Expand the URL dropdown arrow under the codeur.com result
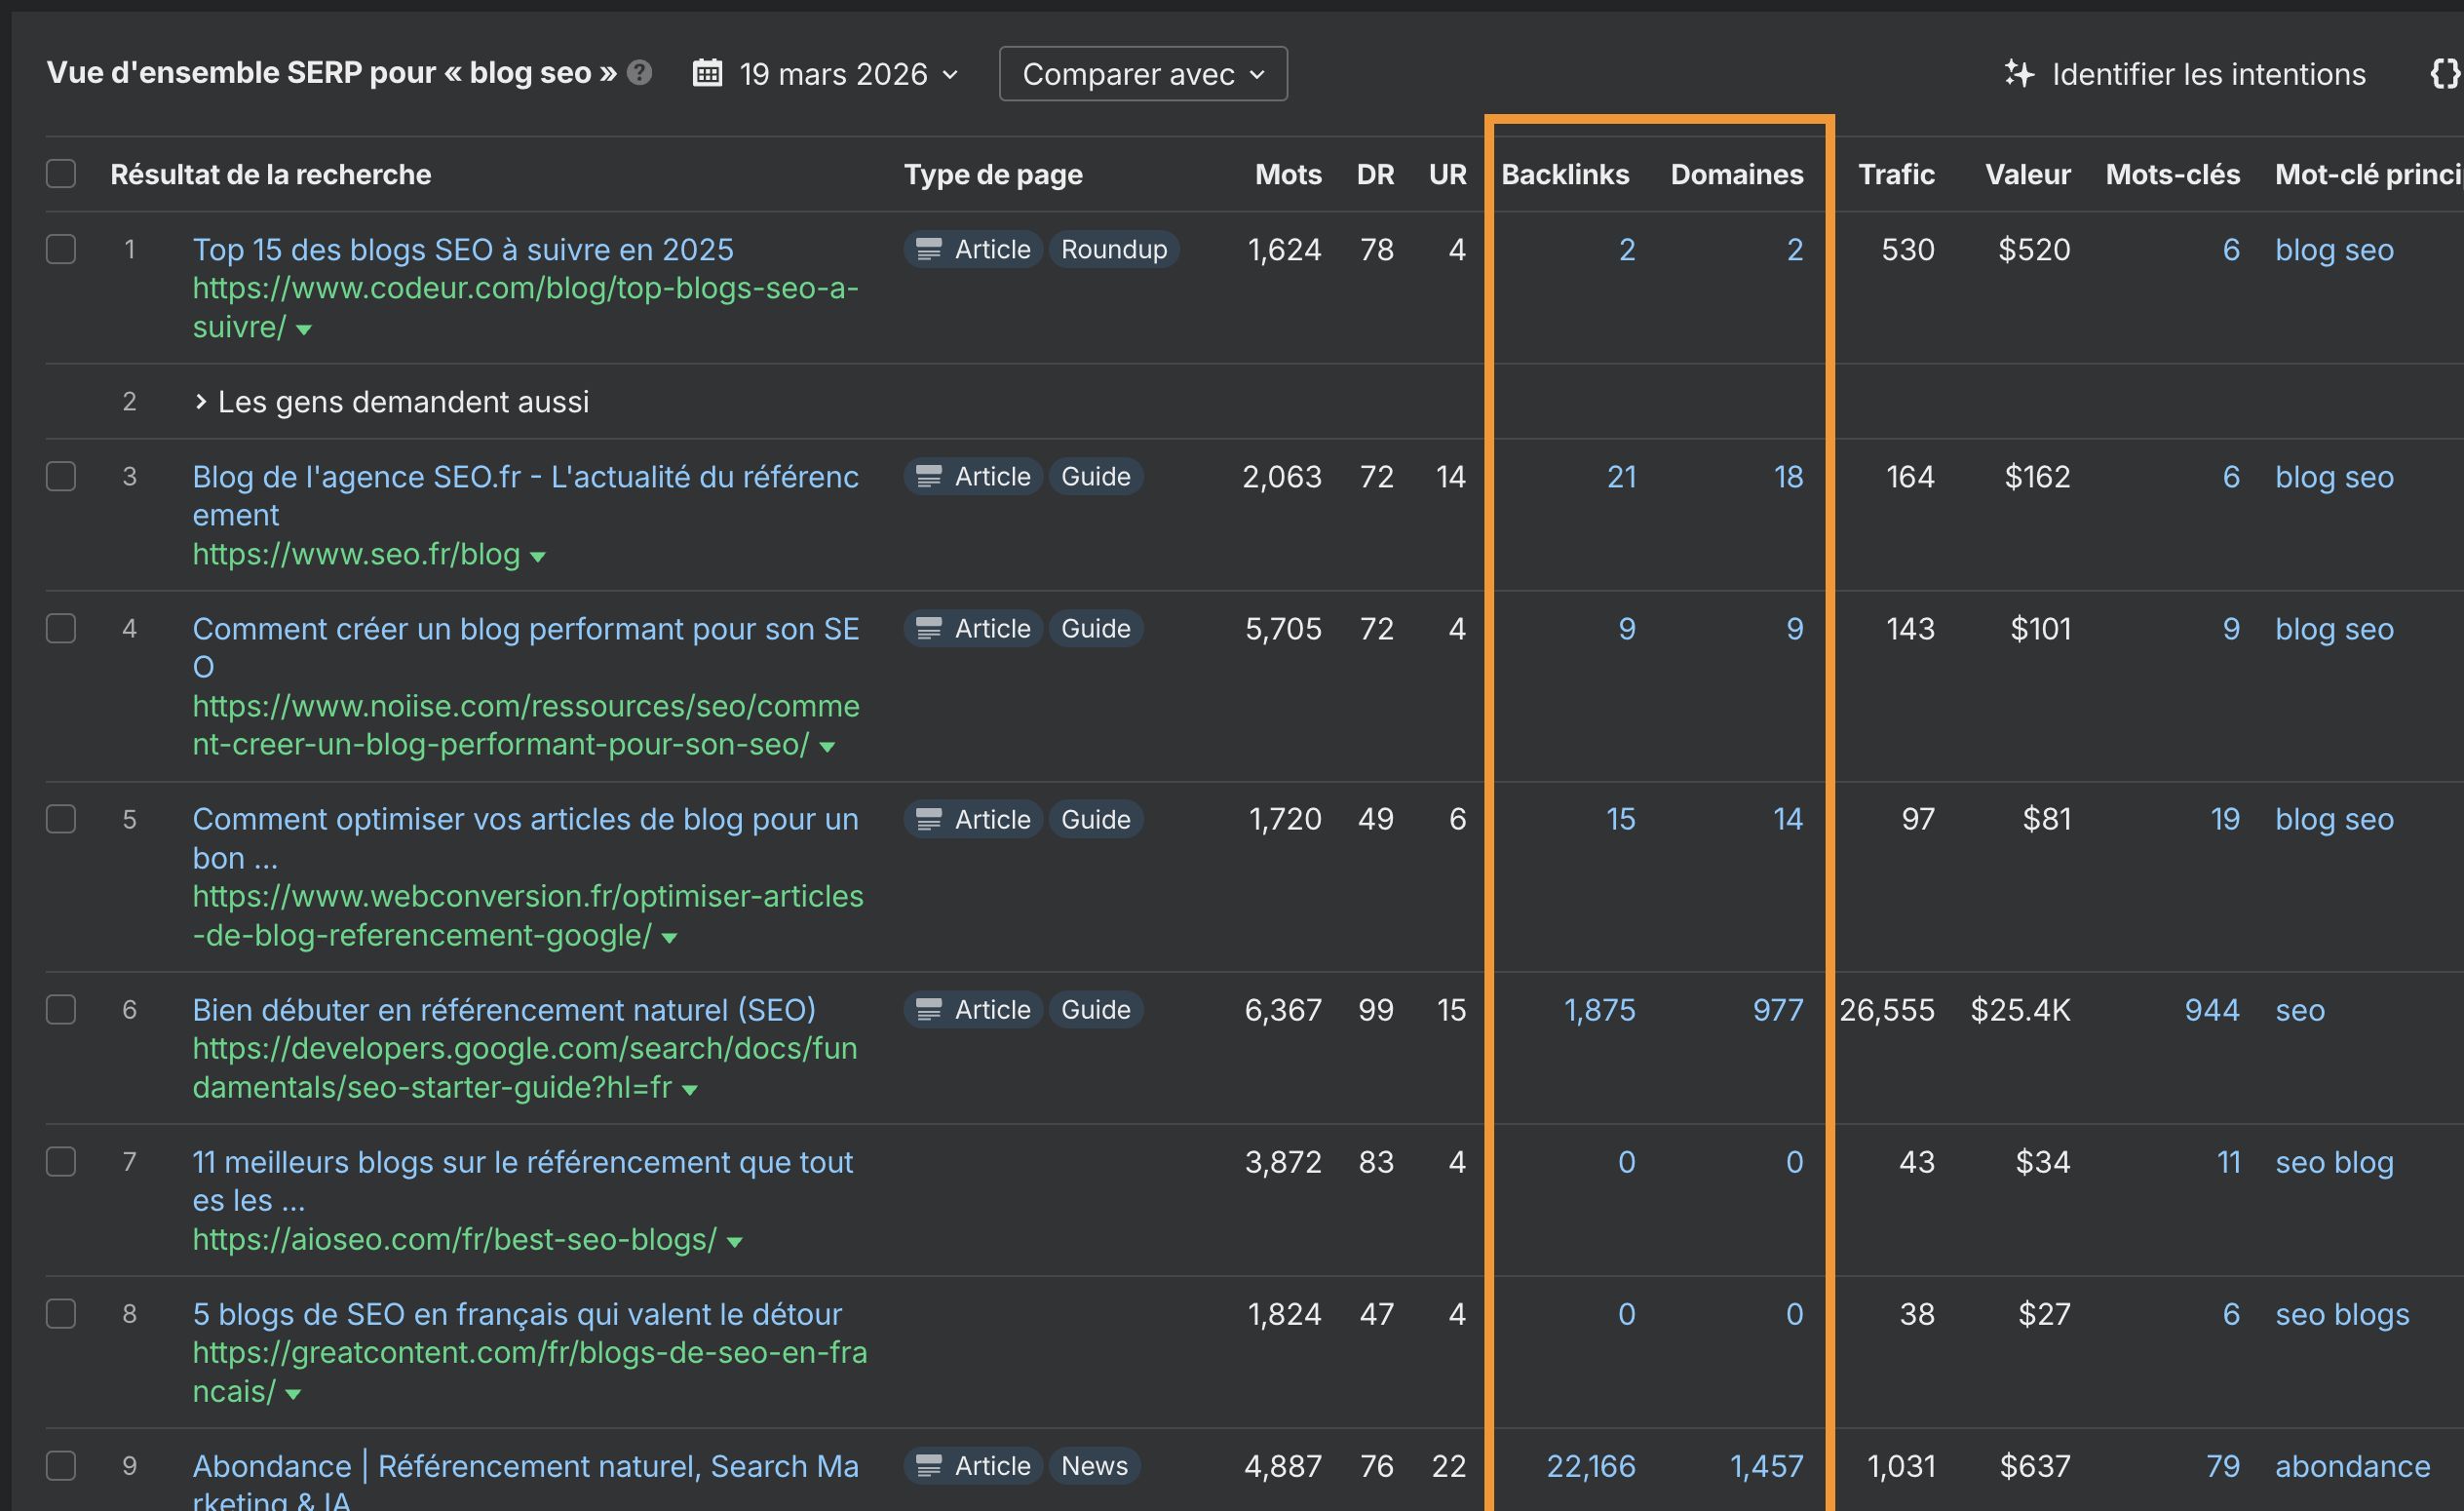 (x=303, y=328)
